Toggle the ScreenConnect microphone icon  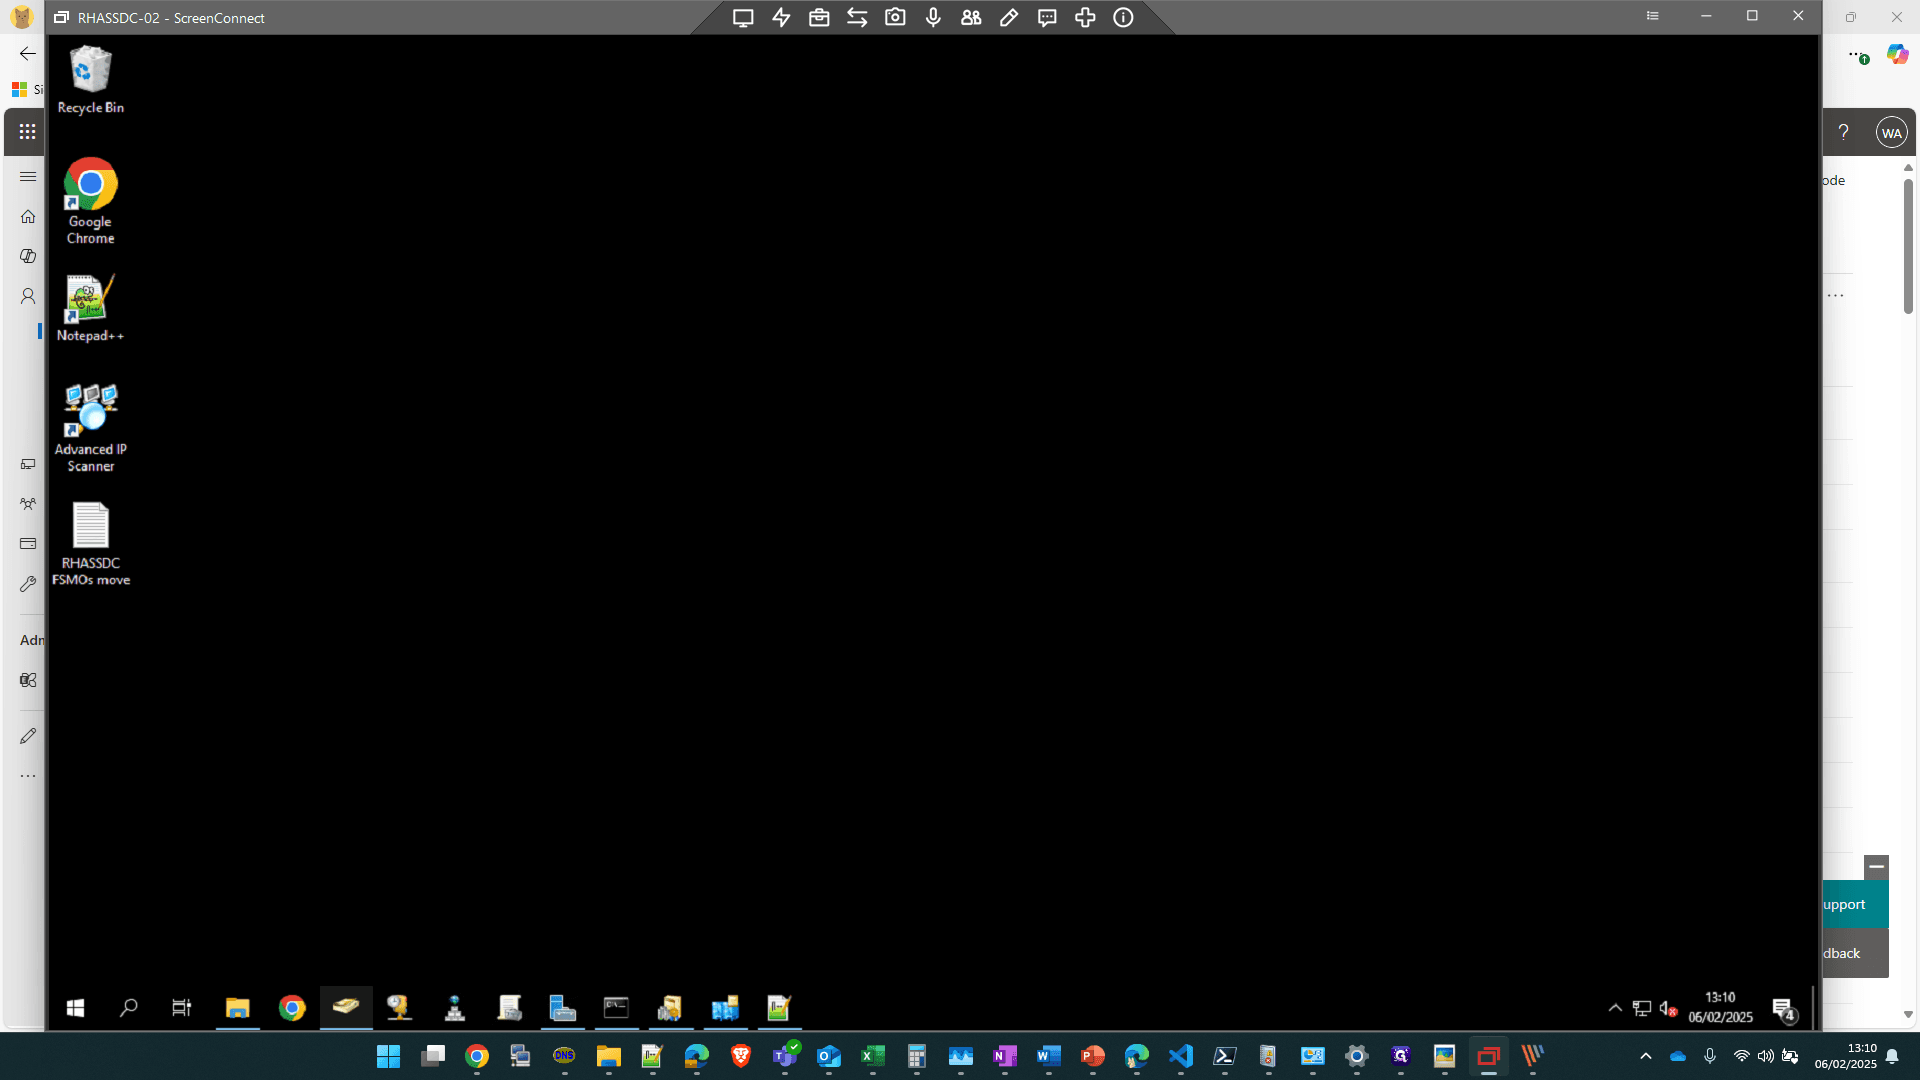point(933,18)
